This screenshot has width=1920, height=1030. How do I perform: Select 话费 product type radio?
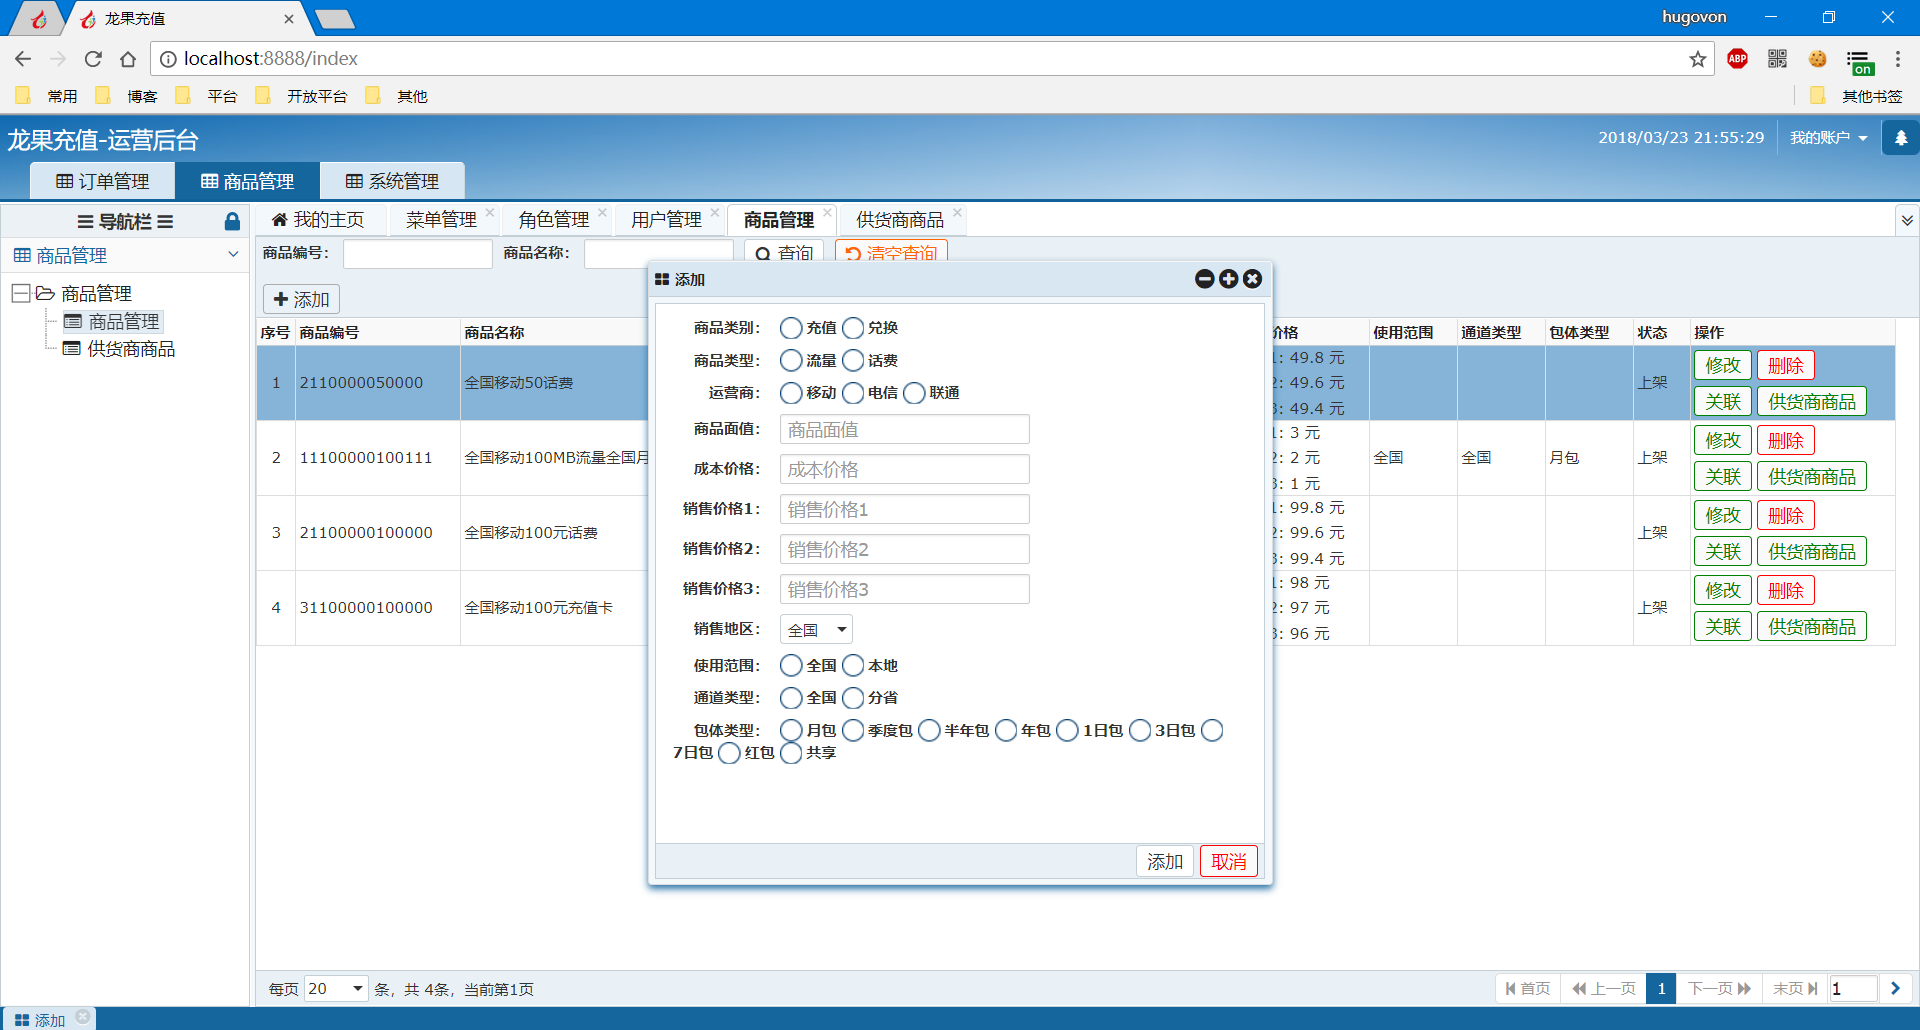pyautogui.click(x=853, y=360)
